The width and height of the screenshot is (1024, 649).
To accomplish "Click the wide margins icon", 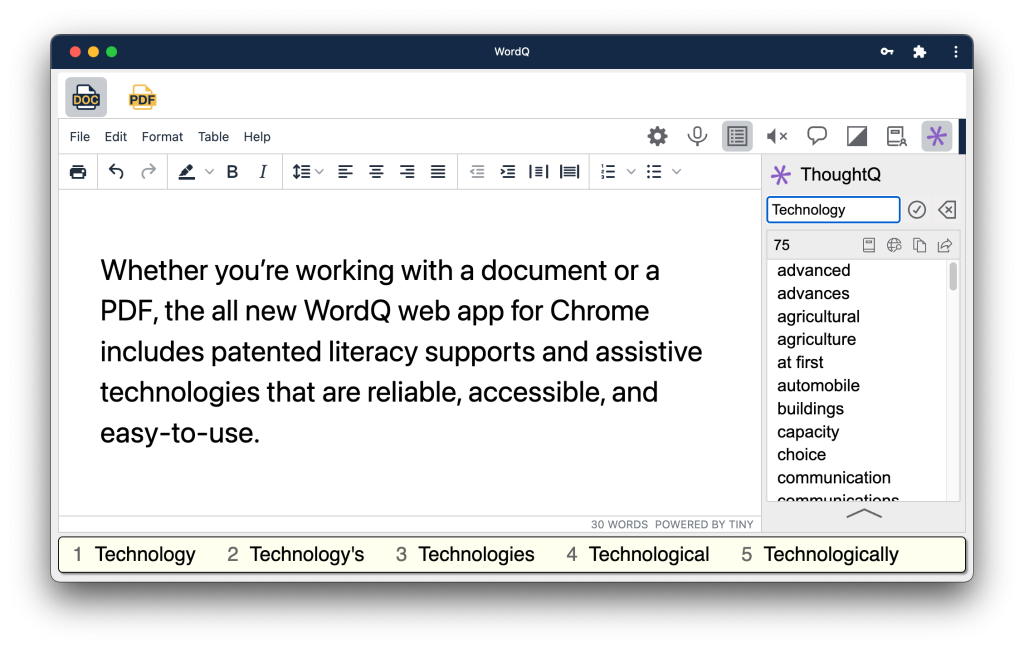I will tap(569, 172).
